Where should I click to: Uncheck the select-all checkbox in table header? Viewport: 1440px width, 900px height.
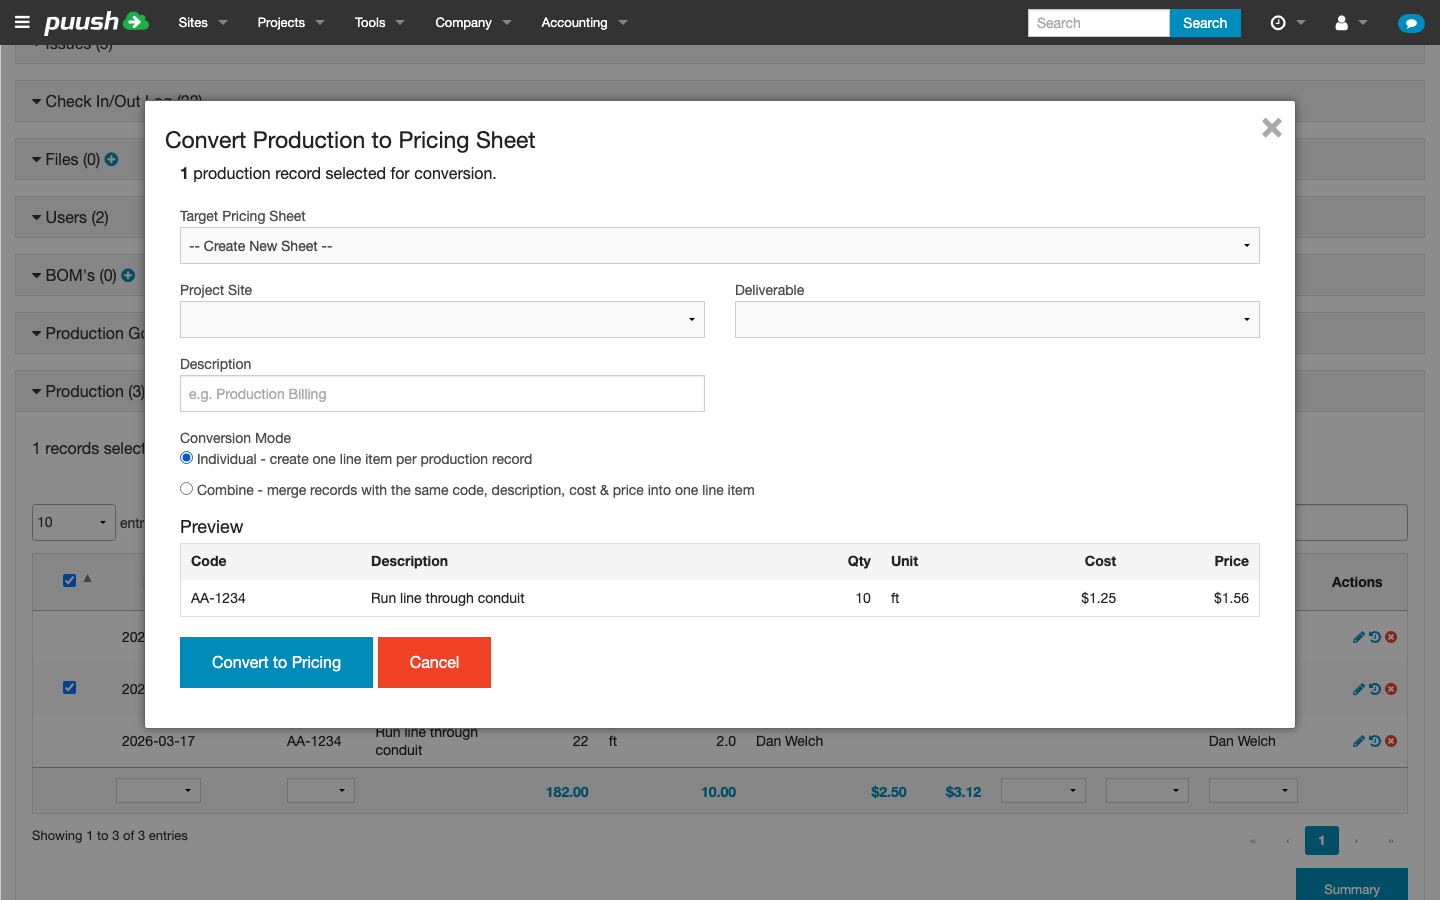click(x=69, y=580)
